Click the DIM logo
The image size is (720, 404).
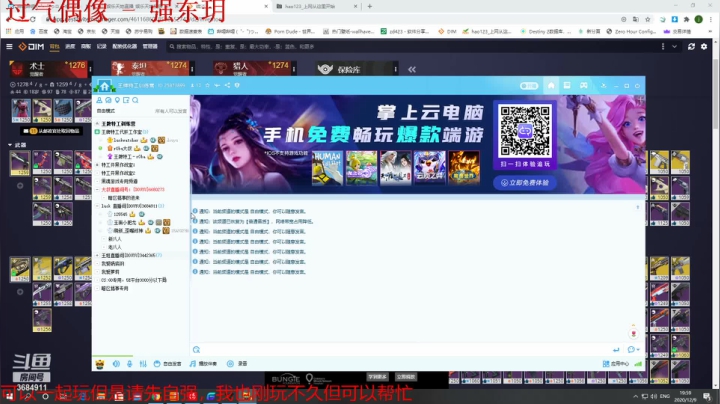pyautogui.click(x=31, y=46)
